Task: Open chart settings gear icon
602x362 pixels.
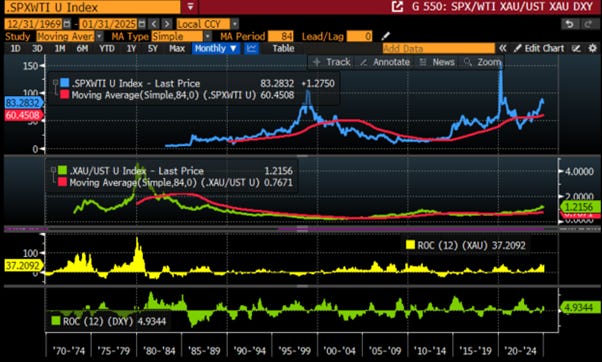Action: (x=593, y=48)
